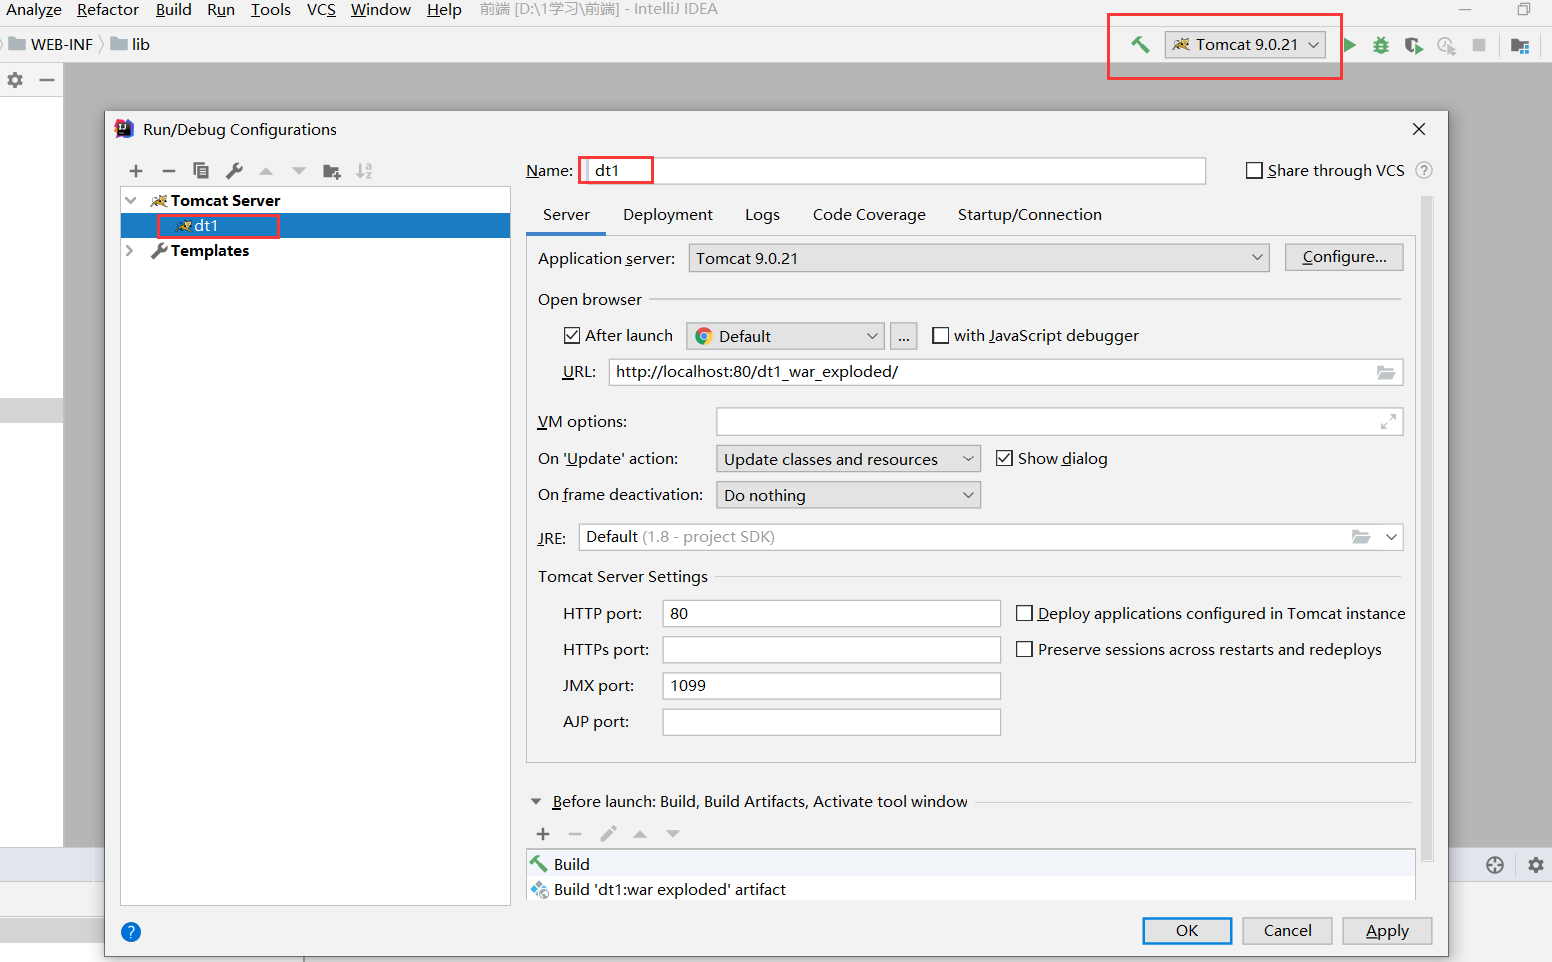Open On 'Update' action dropdown
The height and width of the screenshot is (962, 1552).
[848, 459]
